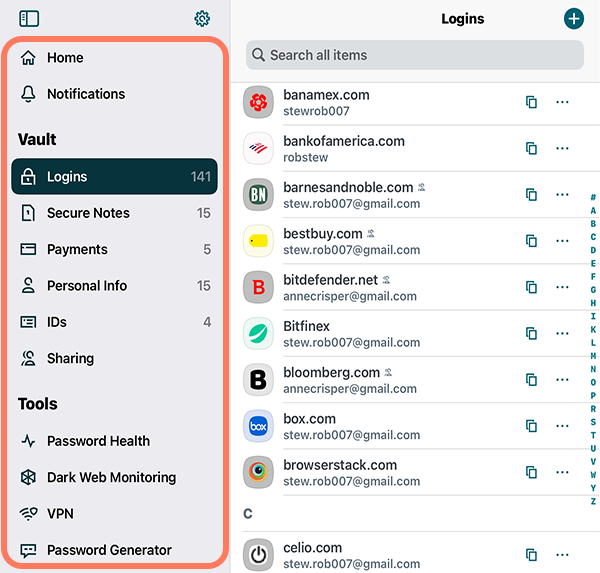The height and width of the screenshot is (573, 600).
Task: Open Payments section
Action: [x=114, y=249]
